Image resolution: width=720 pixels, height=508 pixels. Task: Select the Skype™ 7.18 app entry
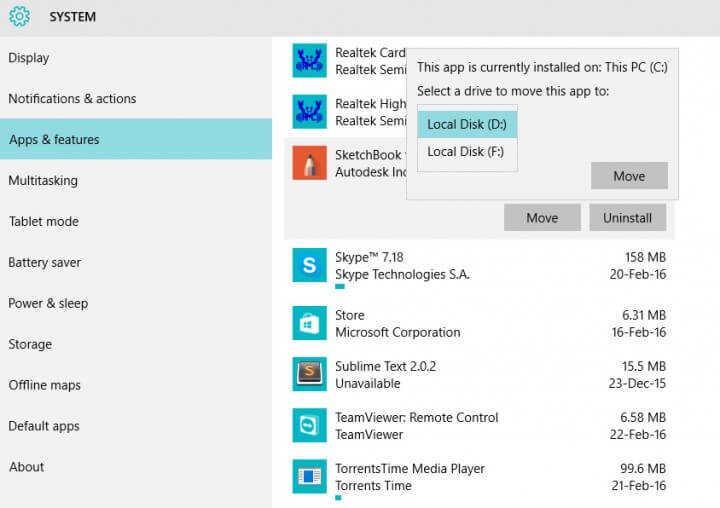pos(479,267)
